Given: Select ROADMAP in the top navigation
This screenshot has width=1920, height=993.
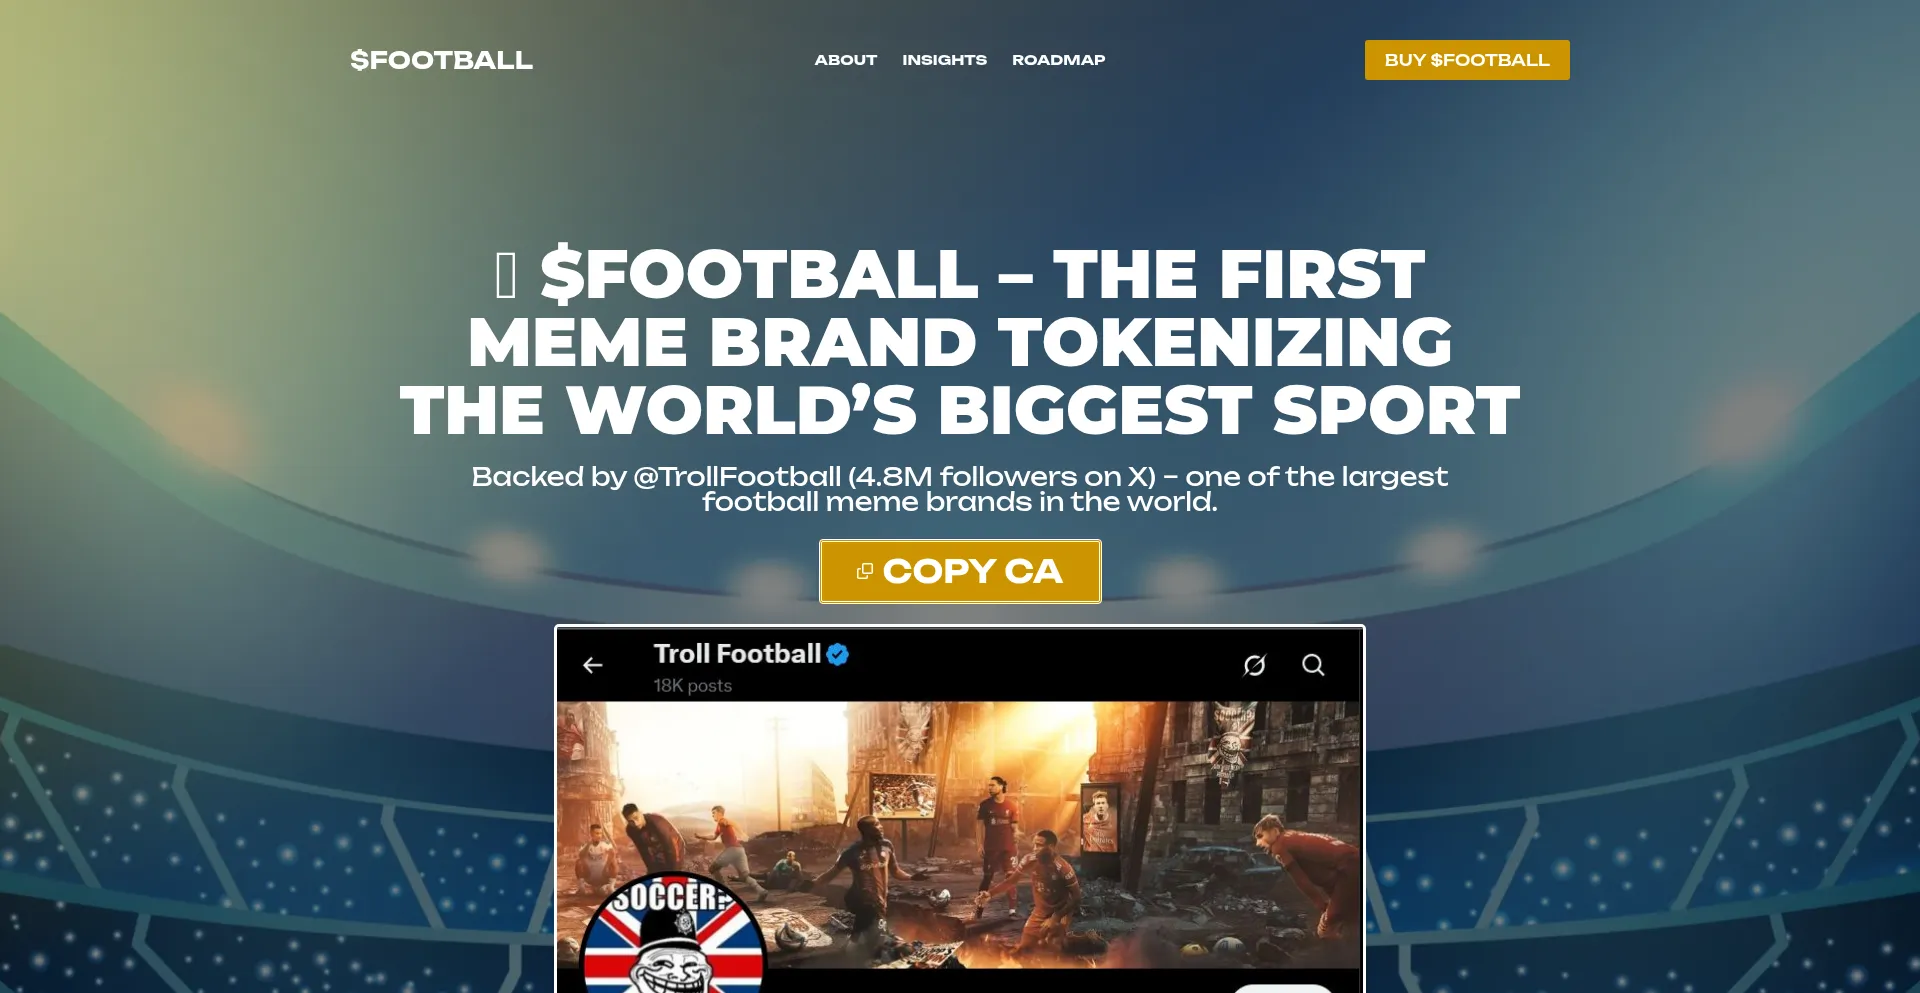Looking at the screenshot, I should pyautogui.click(x=1058, y=60).
